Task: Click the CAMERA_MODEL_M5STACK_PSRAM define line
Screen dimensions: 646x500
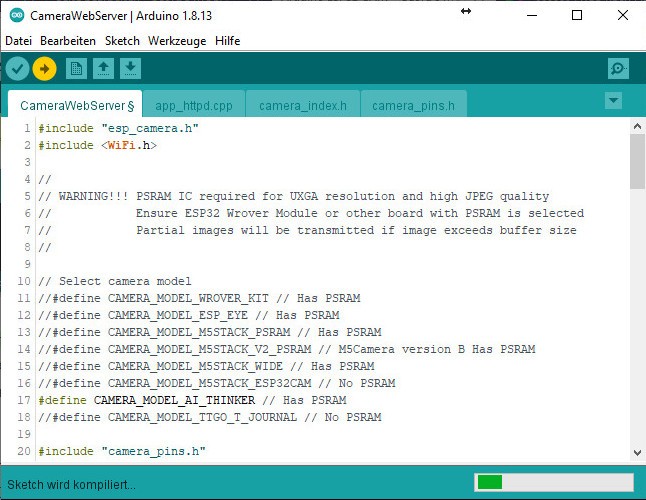Action: point(210,332)
